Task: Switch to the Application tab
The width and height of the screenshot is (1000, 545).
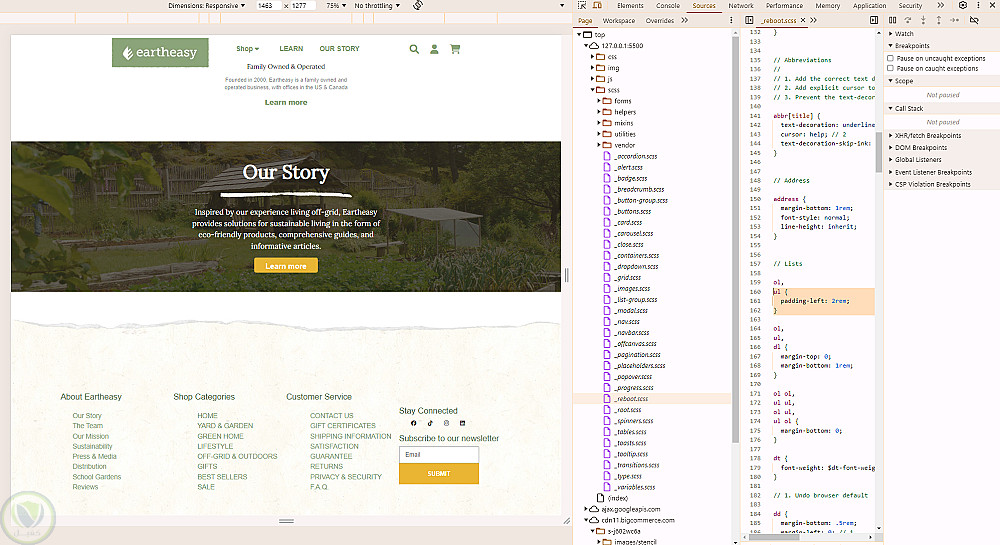Action: (869, 5)
